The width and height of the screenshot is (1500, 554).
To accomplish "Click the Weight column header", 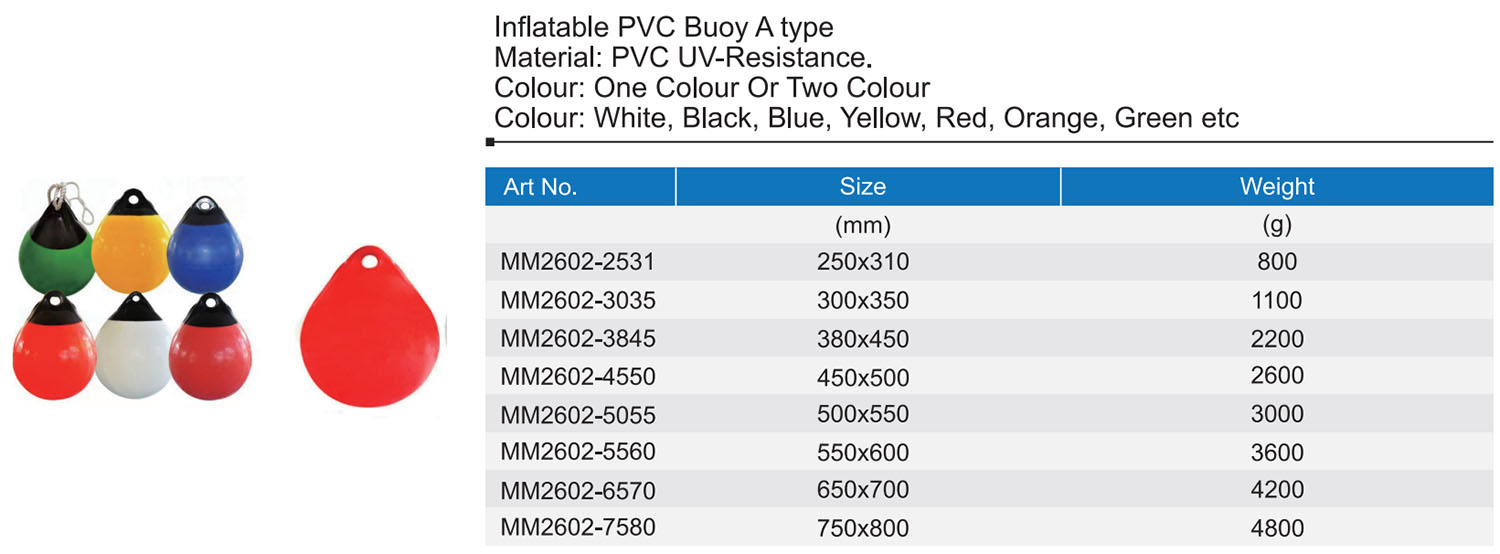I will pos(1277,187).
